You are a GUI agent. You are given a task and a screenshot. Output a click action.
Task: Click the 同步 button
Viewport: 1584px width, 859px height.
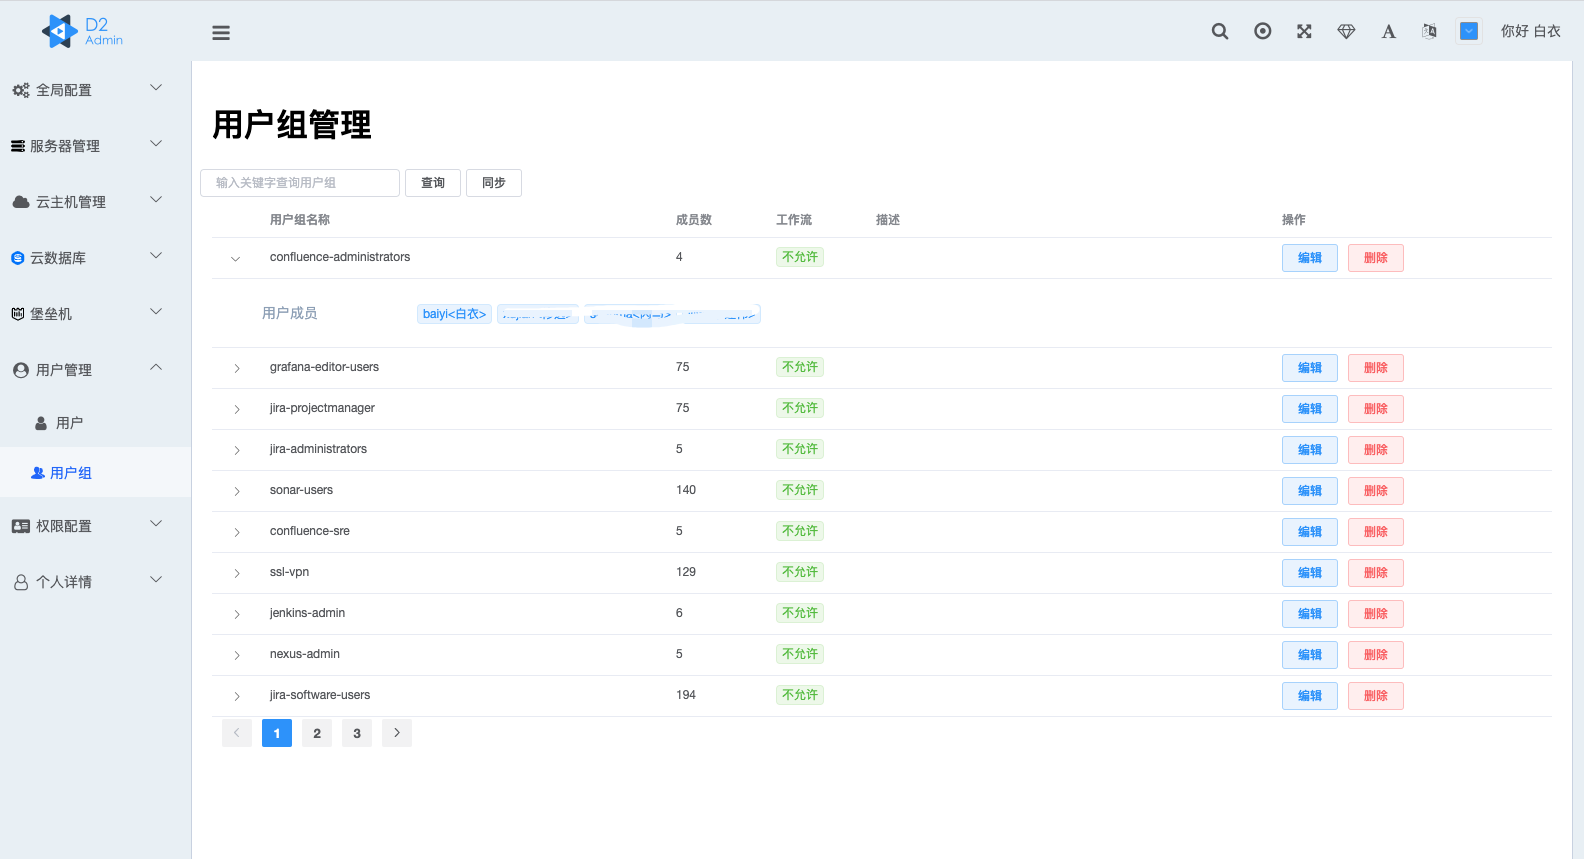pos(494,183)
